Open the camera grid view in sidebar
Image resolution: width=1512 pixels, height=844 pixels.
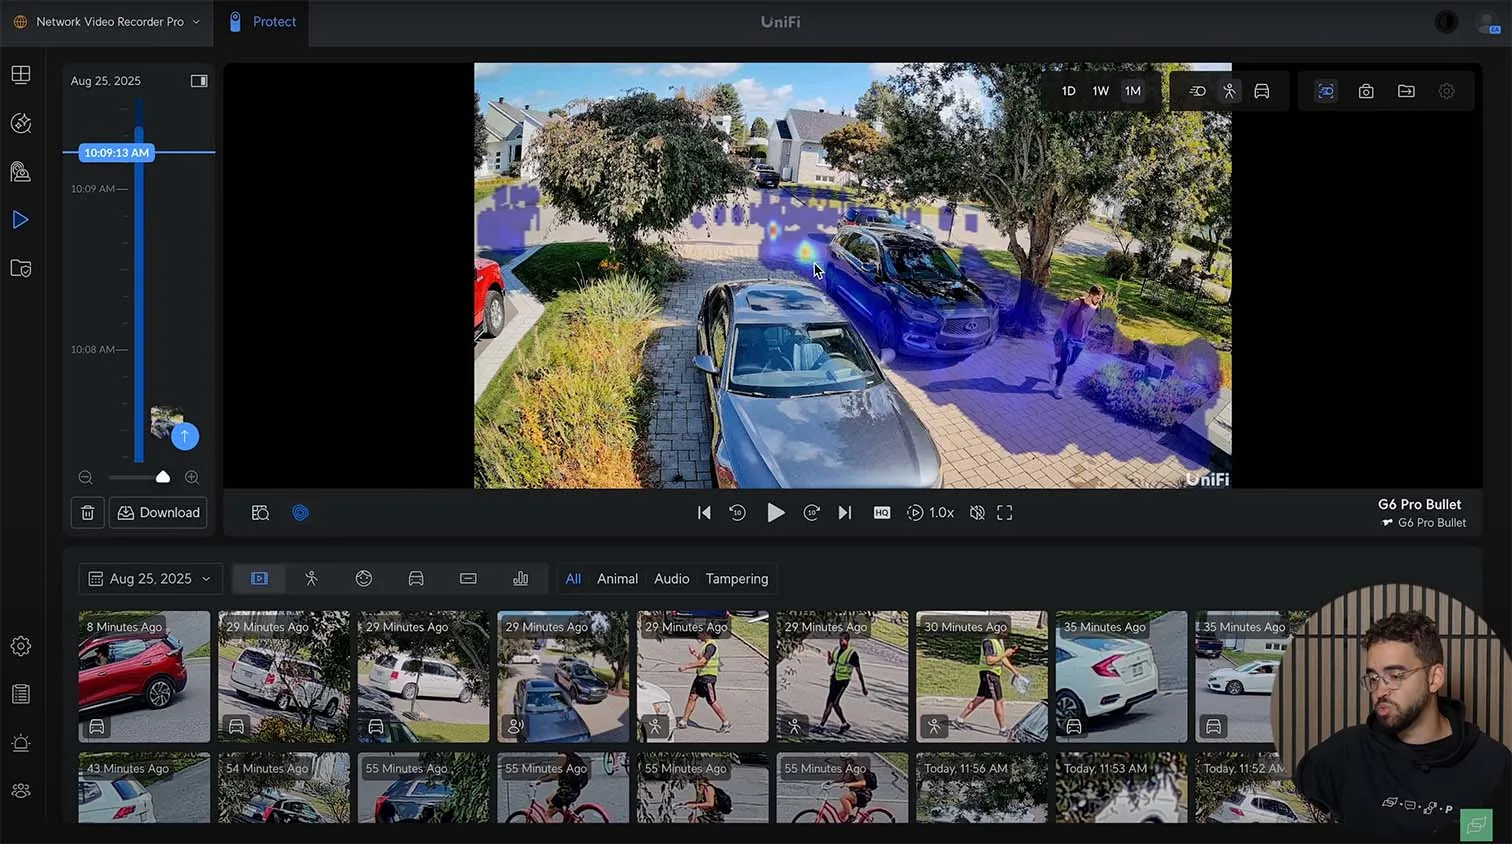(x=21, y=75)
